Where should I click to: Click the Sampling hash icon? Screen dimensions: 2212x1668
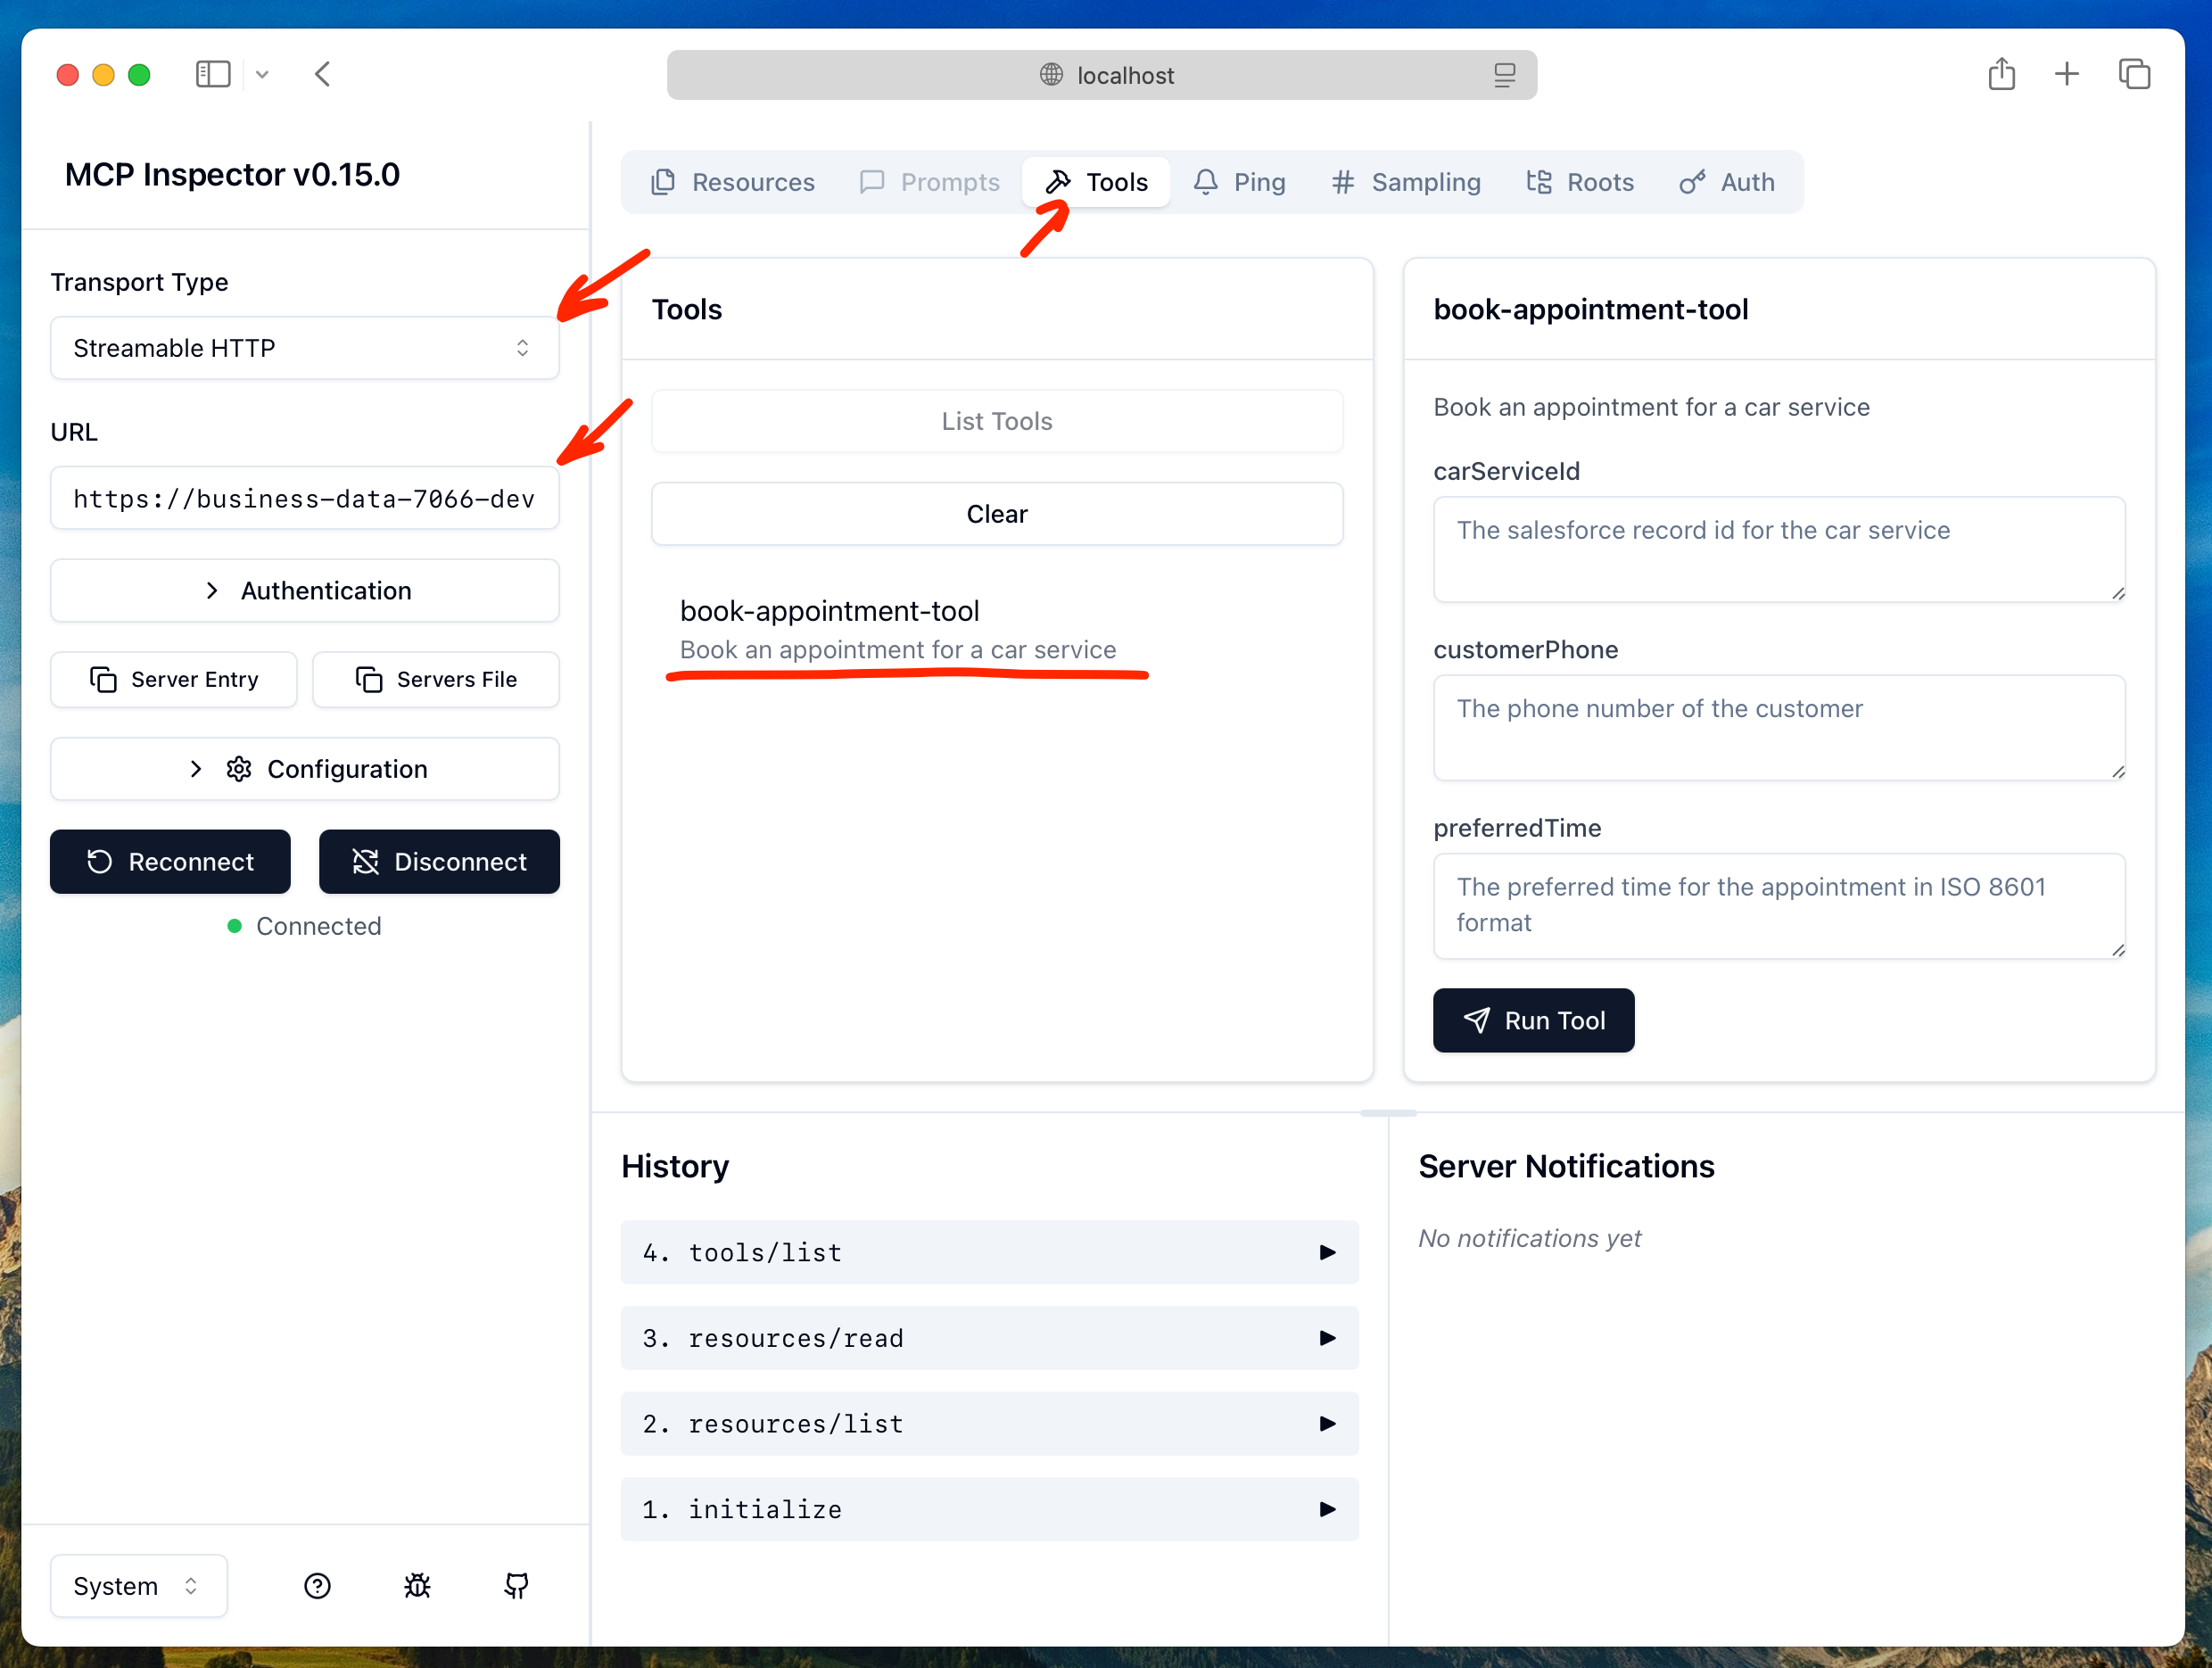pos(1343,182)
